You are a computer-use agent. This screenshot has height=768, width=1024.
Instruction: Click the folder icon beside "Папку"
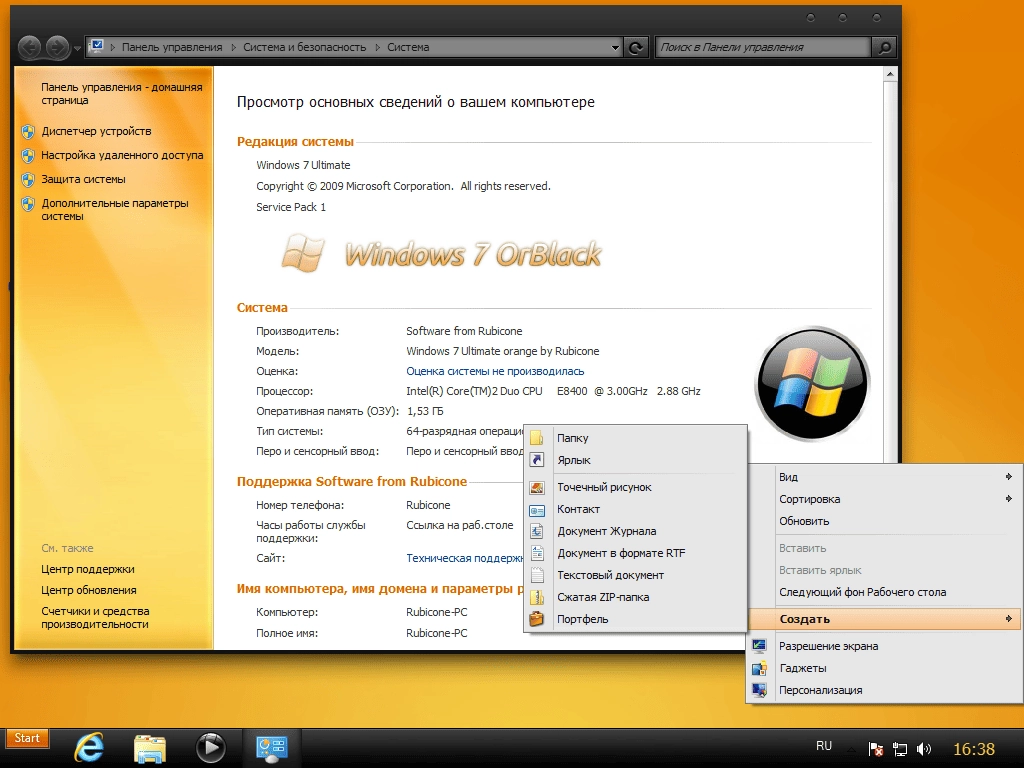[x=537, y=438]
